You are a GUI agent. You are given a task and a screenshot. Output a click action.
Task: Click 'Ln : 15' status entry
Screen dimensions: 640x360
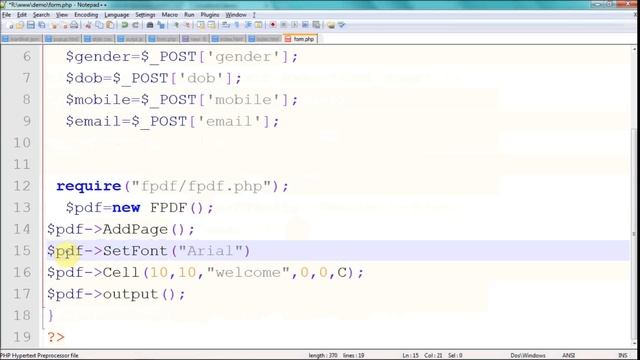411,356
